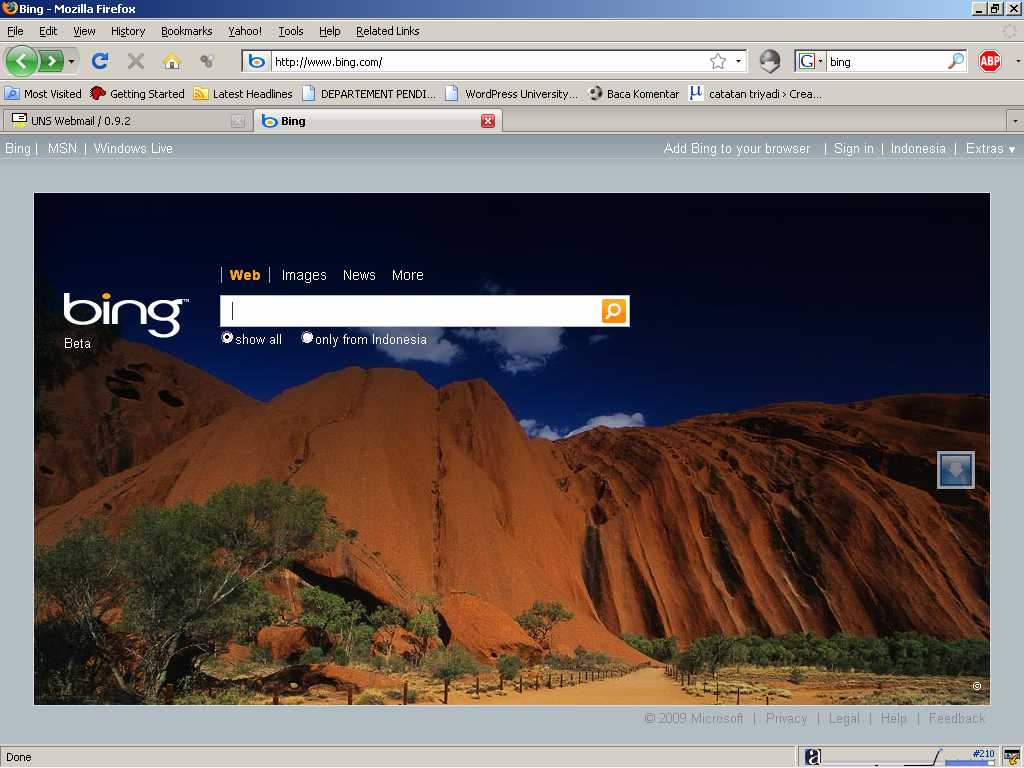Viewport: 1024px width, 768px height.
Task: Click the Bing search text field
Action: (410, 311)
